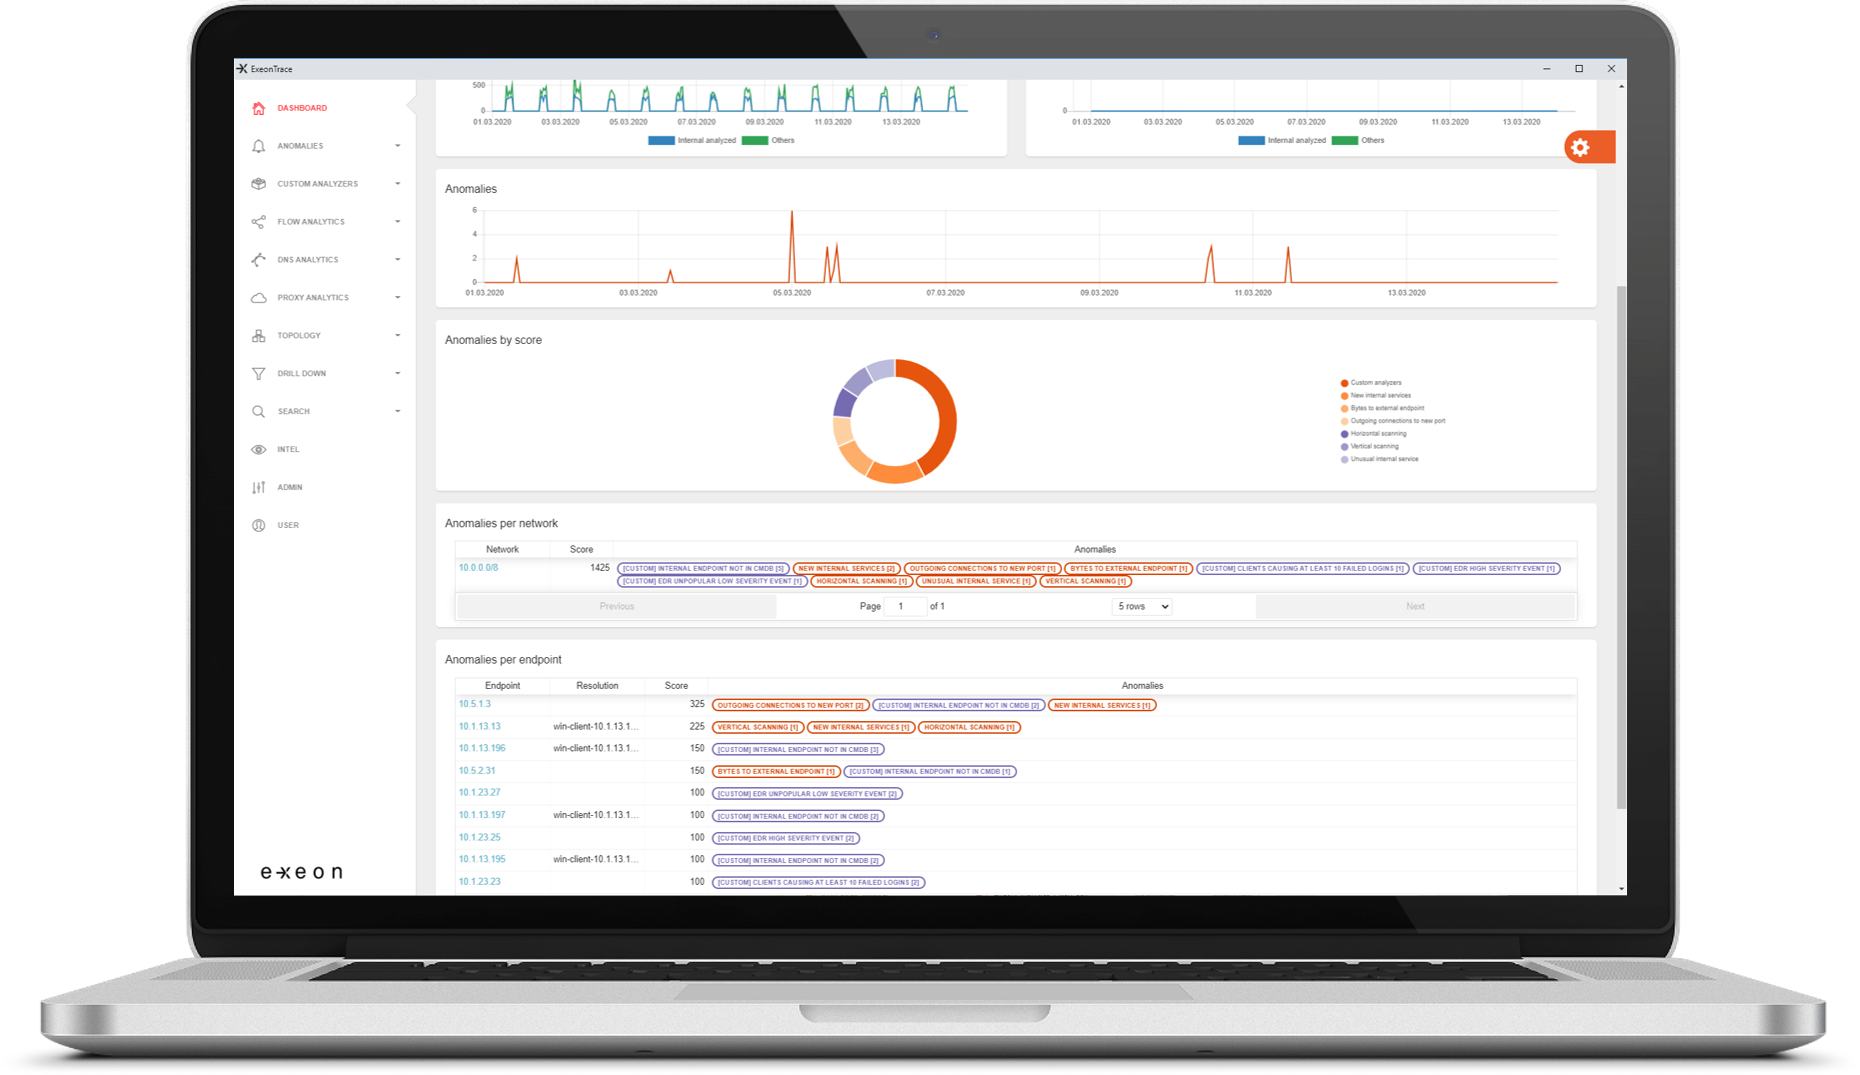The width and height of the screenshot is (1860, 1075).
Task: Open endpoint 10.1.23.27 link
Action: click(479, 793)
